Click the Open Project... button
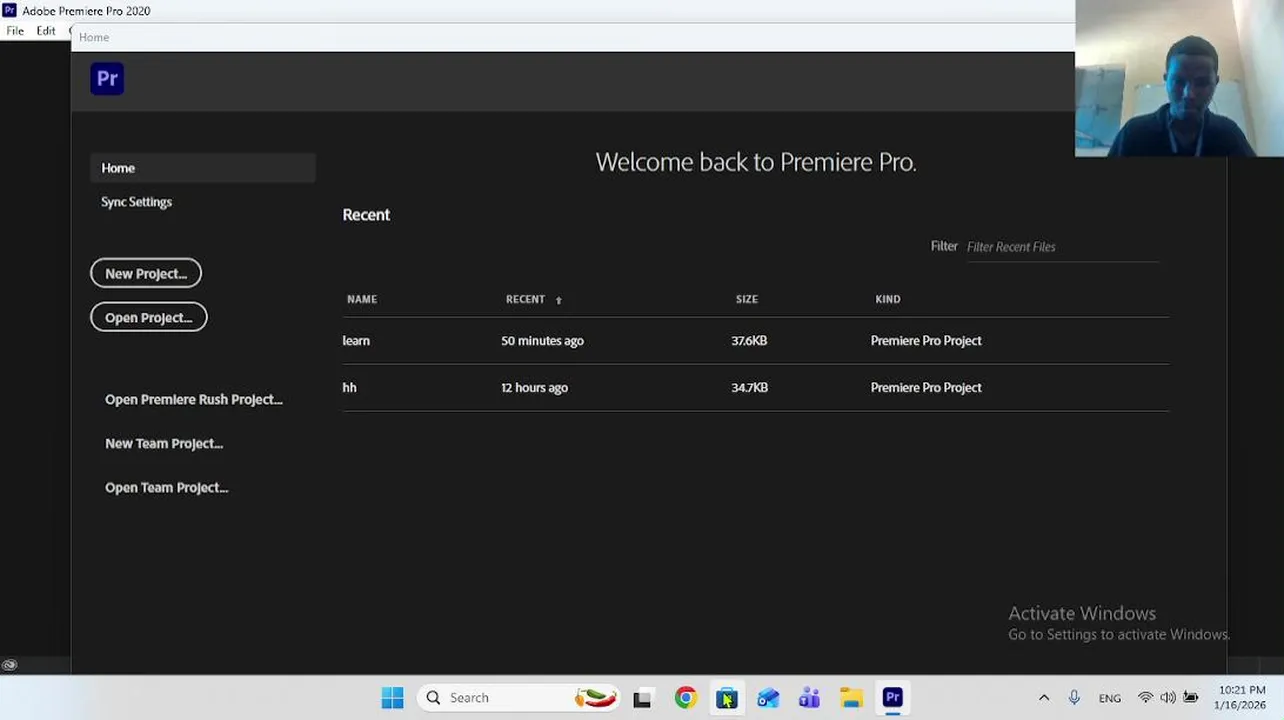This screenshot has width=1284, height=720. [x=149, y=317]
